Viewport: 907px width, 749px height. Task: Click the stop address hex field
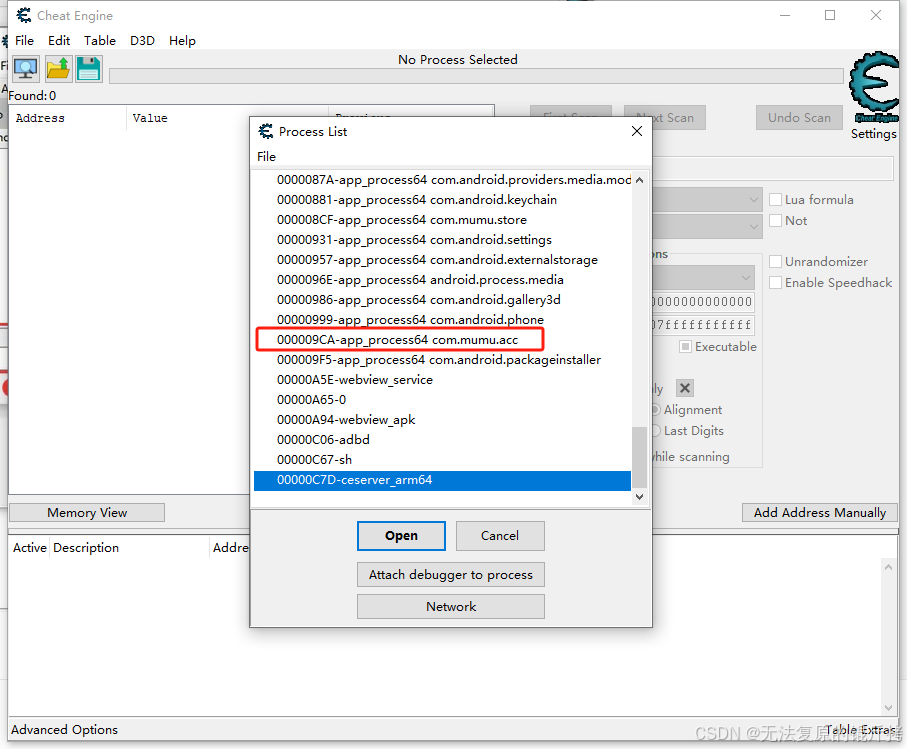(703, 325)
